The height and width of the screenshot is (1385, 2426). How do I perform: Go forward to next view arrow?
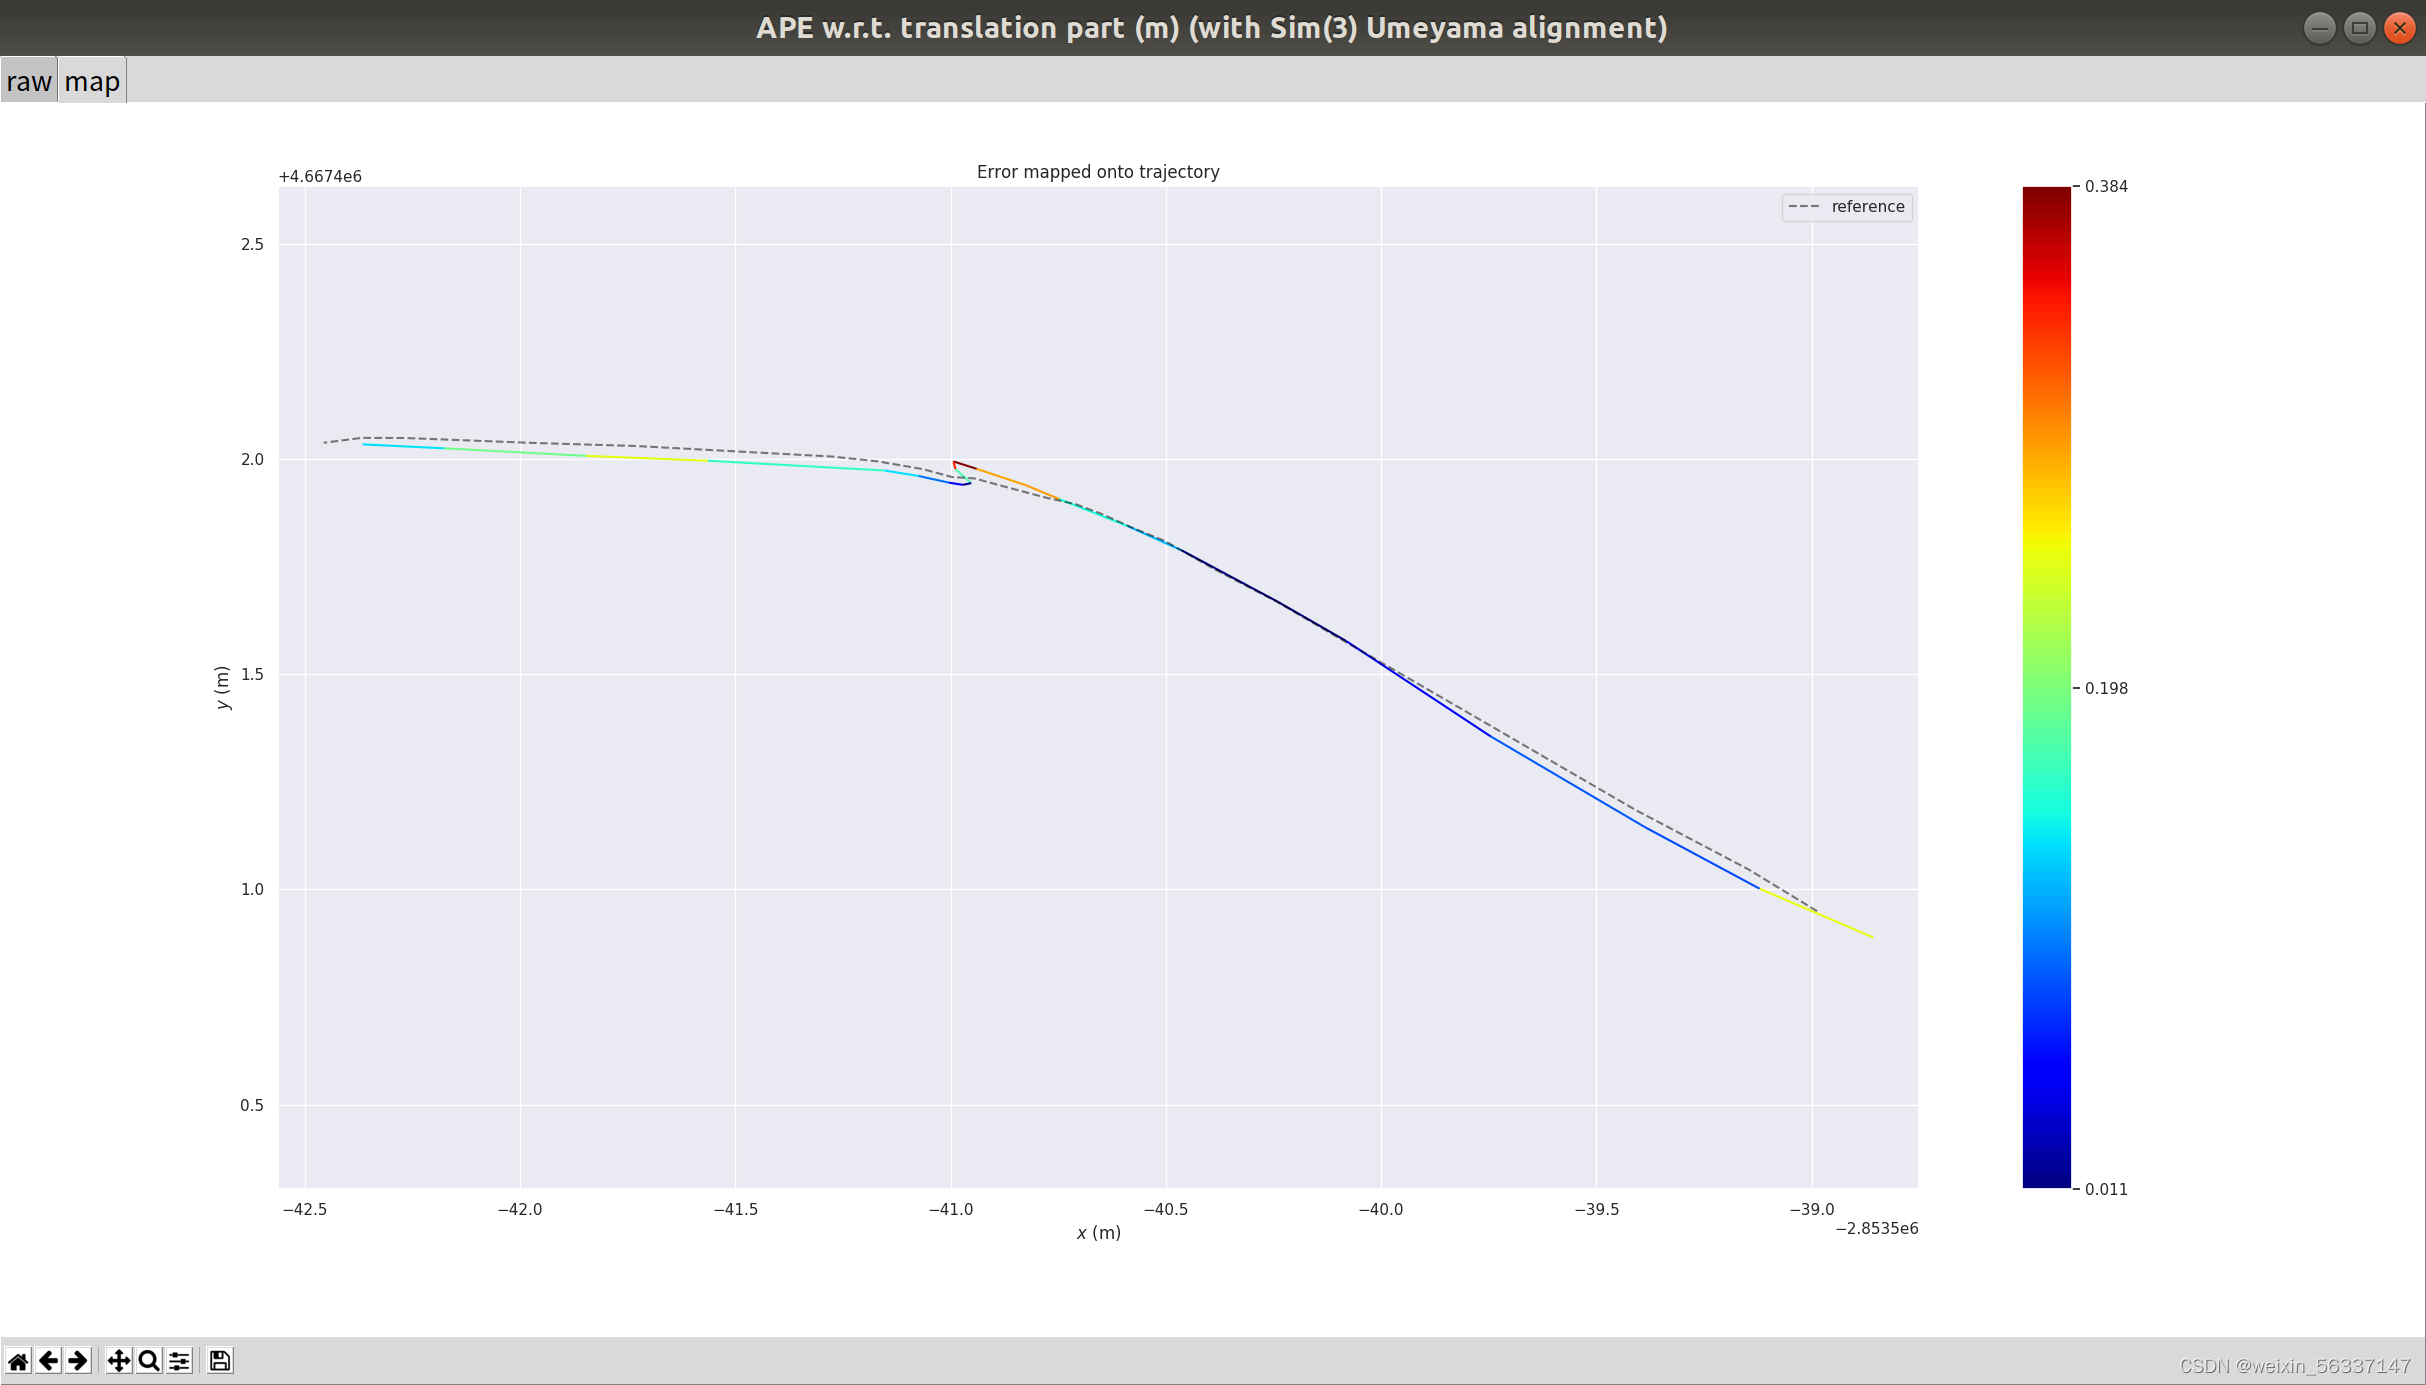point(78,1361)
